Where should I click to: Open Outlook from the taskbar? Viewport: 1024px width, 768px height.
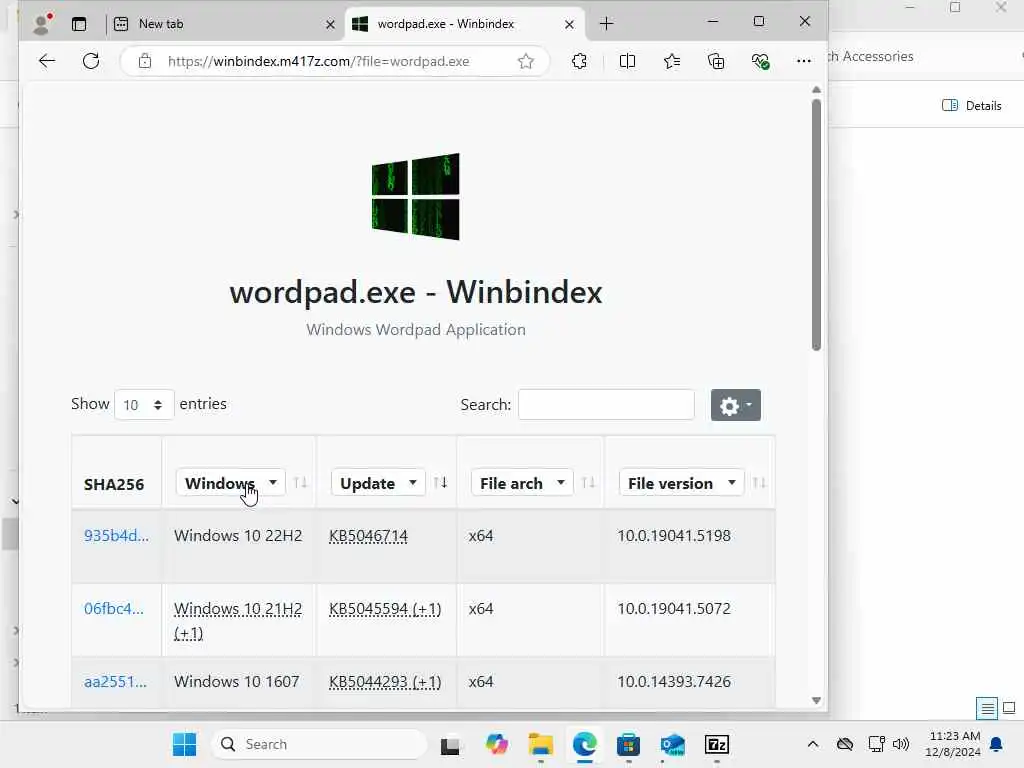673,744
